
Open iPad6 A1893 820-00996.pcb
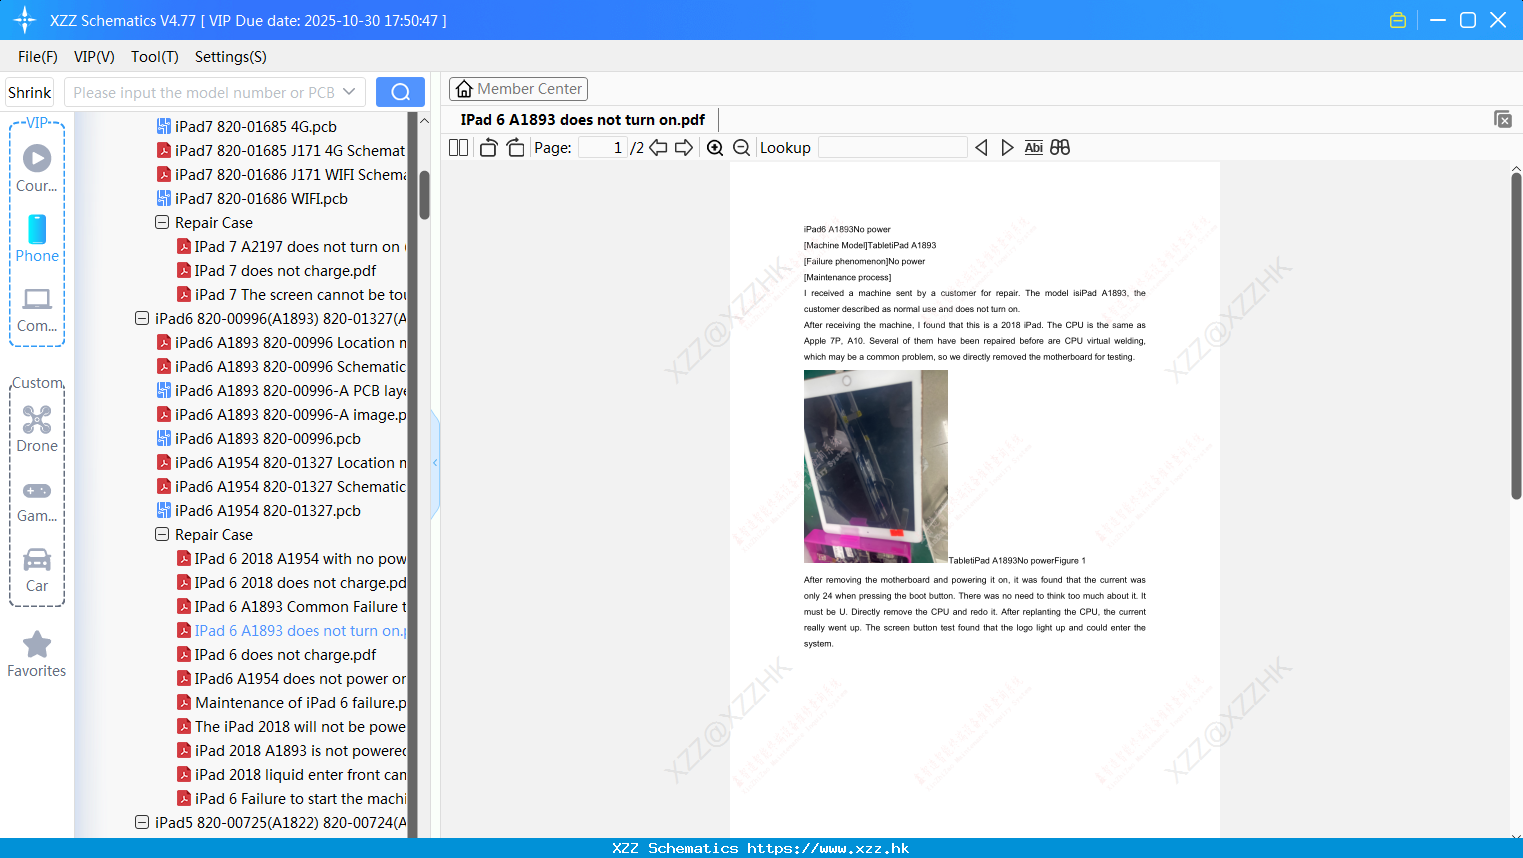(259, 439)
